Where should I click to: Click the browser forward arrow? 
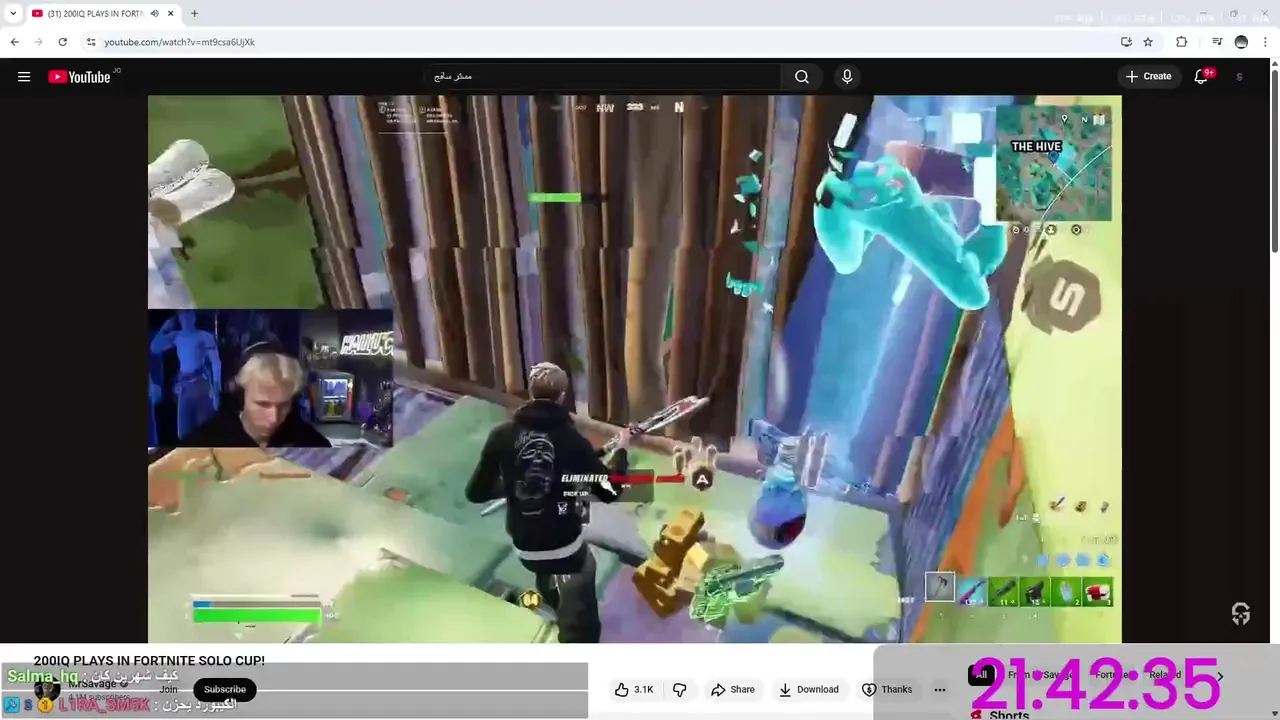[38, 42]
